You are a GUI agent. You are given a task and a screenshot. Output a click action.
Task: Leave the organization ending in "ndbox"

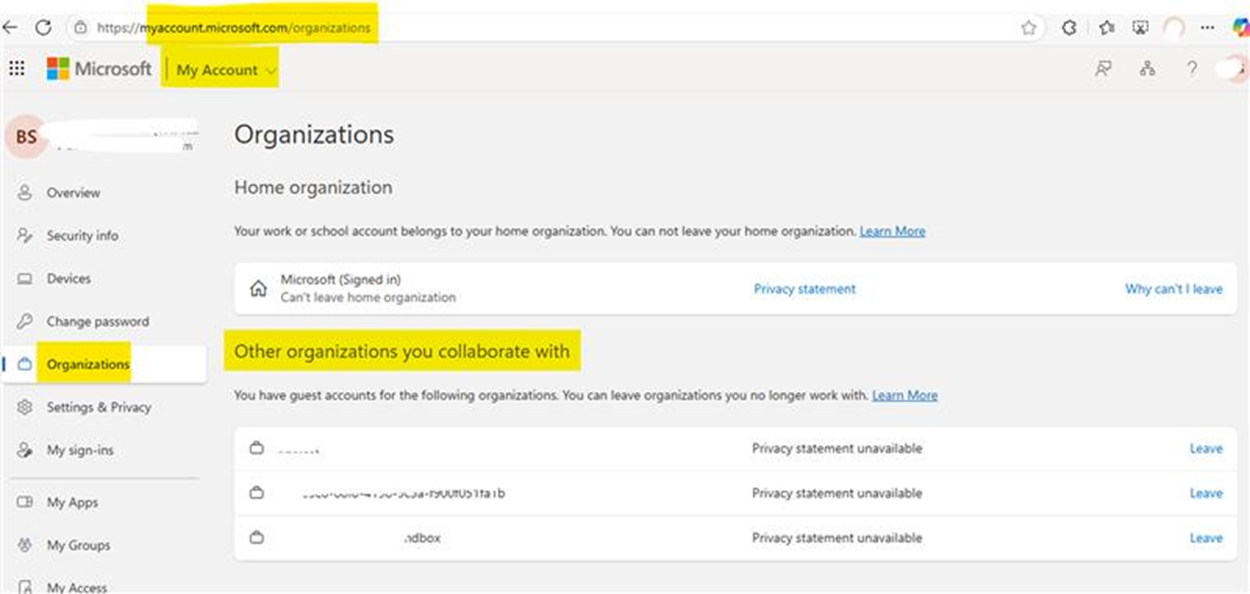[1206, 538]
